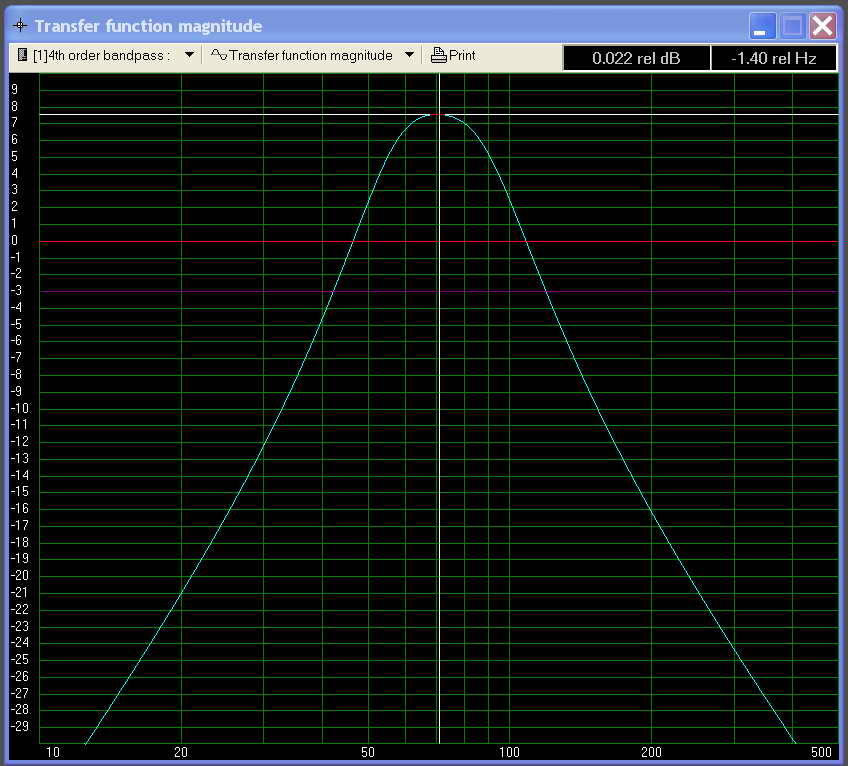Click the -29 dB axis label
The height and width of the screenshot is (766, 848).
point(19,726)
